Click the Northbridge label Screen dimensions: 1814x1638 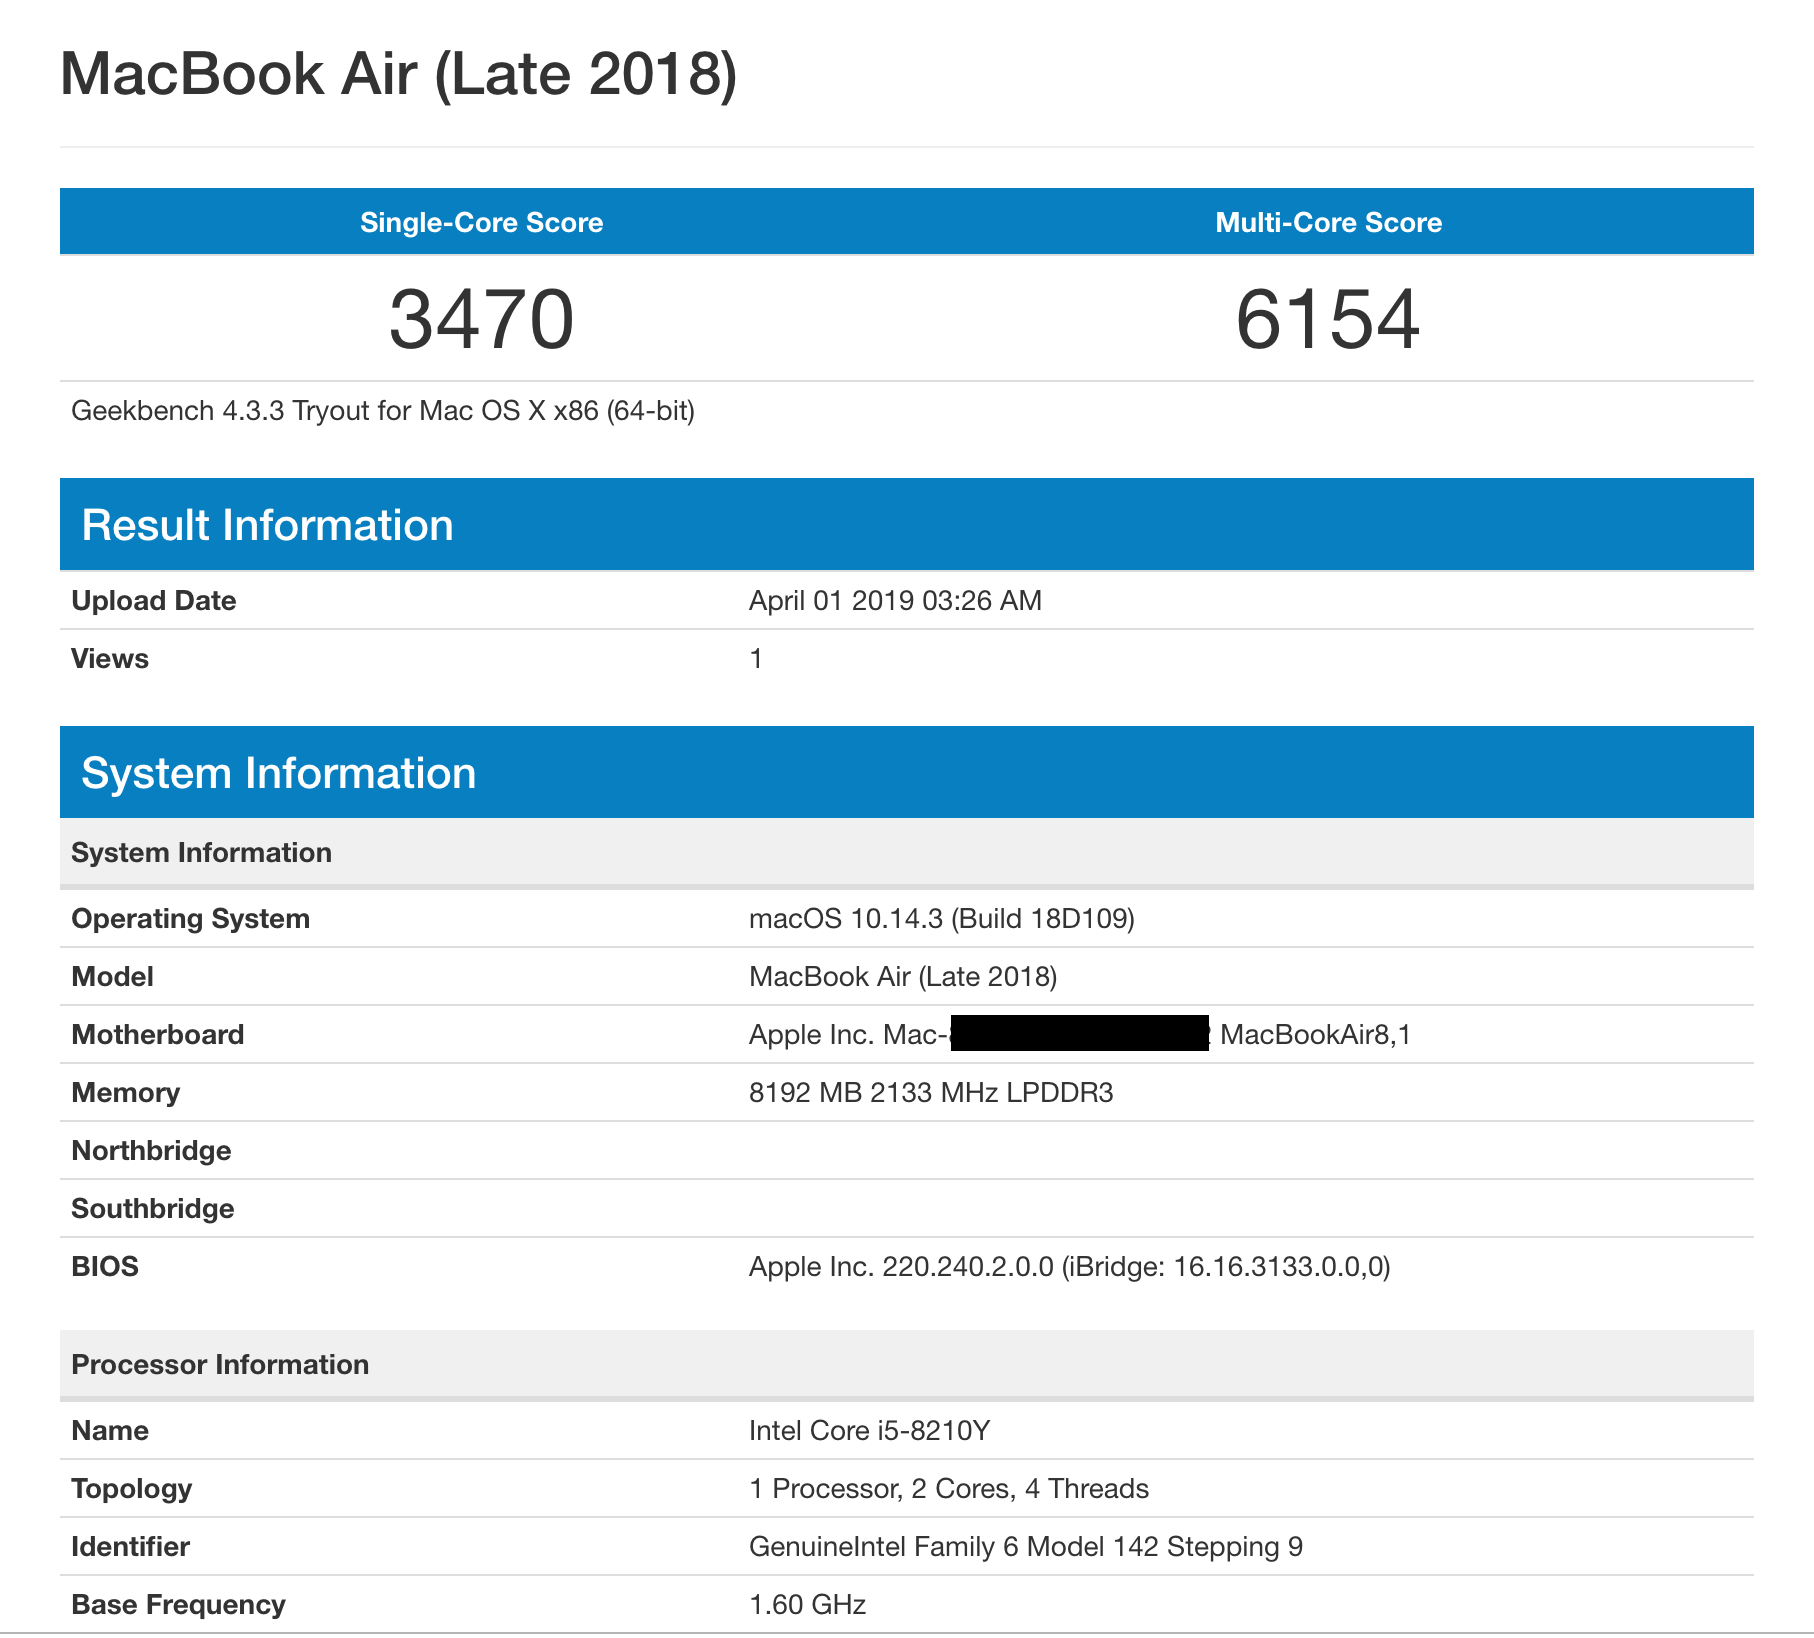point(151,1151)
